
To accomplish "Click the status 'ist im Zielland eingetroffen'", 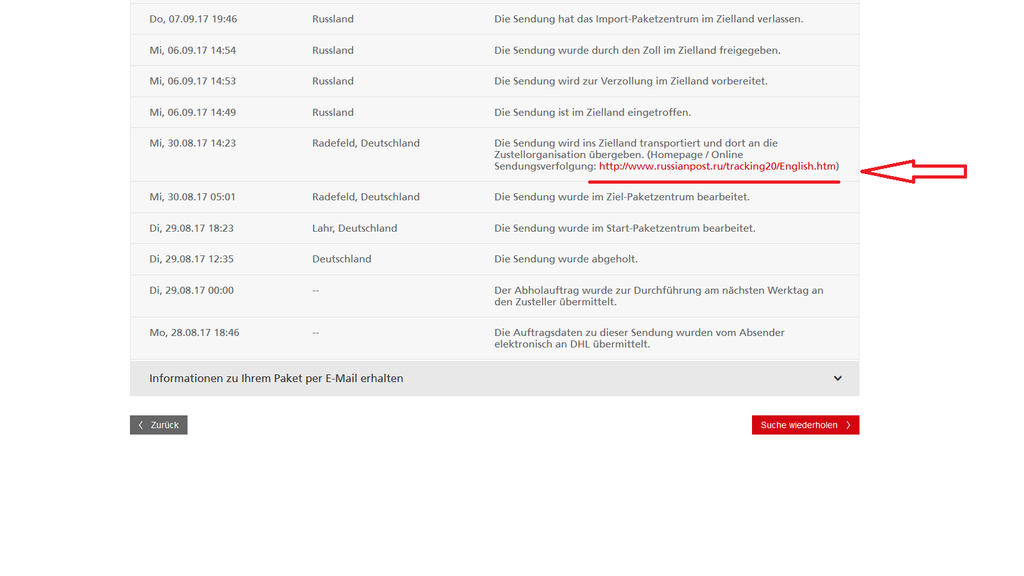I will point(592,112).
